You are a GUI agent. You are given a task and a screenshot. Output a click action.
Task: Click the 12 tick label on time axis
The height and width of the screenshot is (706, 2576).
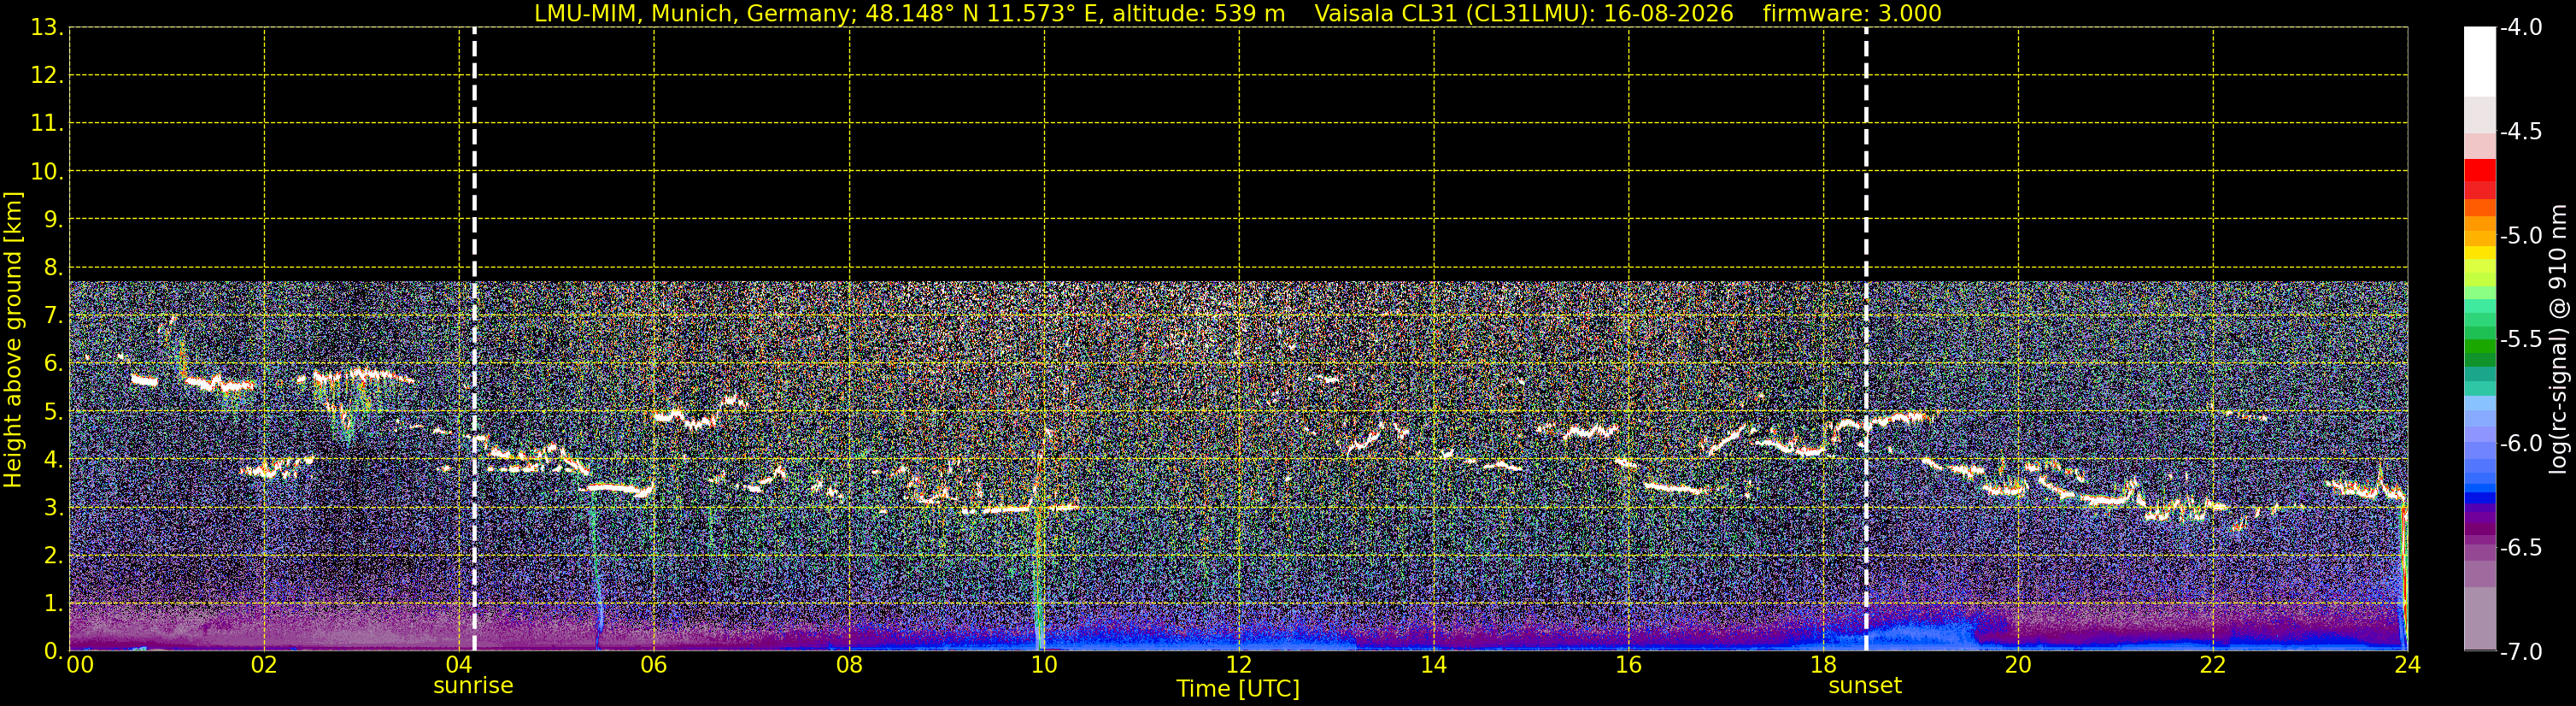pyautogui.click(x=1239, y=665)
